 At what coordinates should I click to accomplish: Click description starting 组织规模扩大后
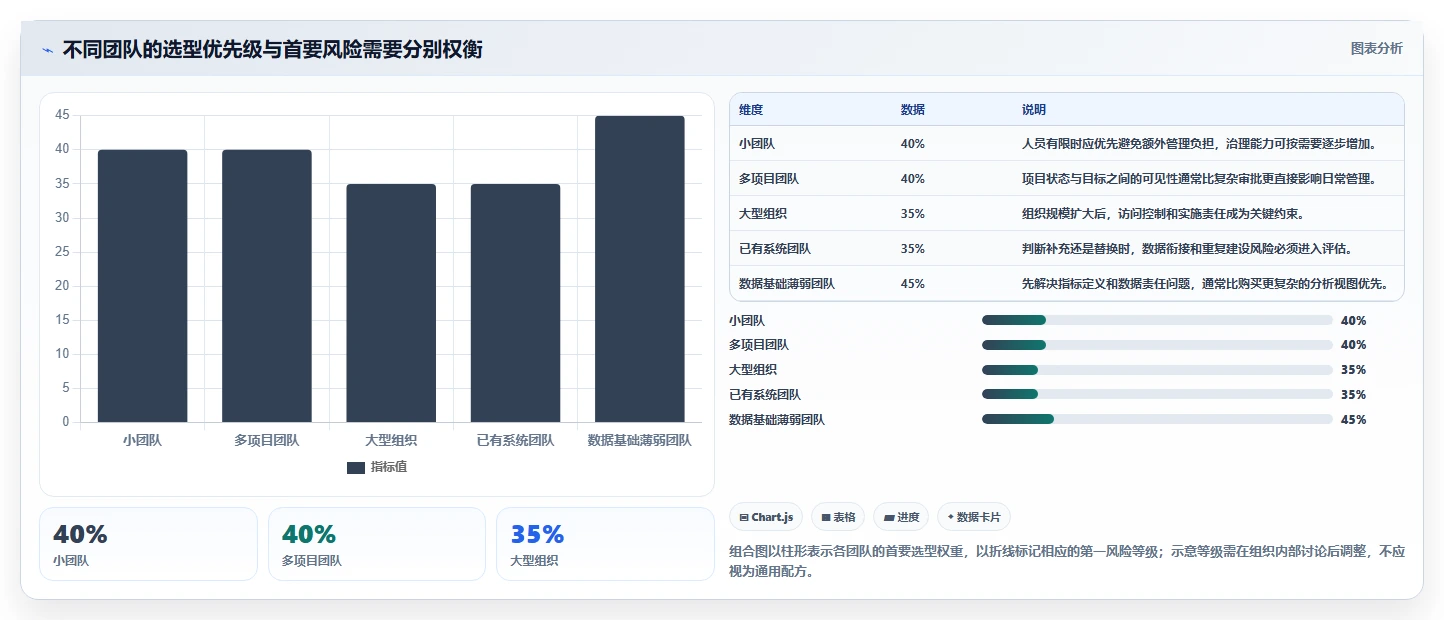[x=1162, y=214]
